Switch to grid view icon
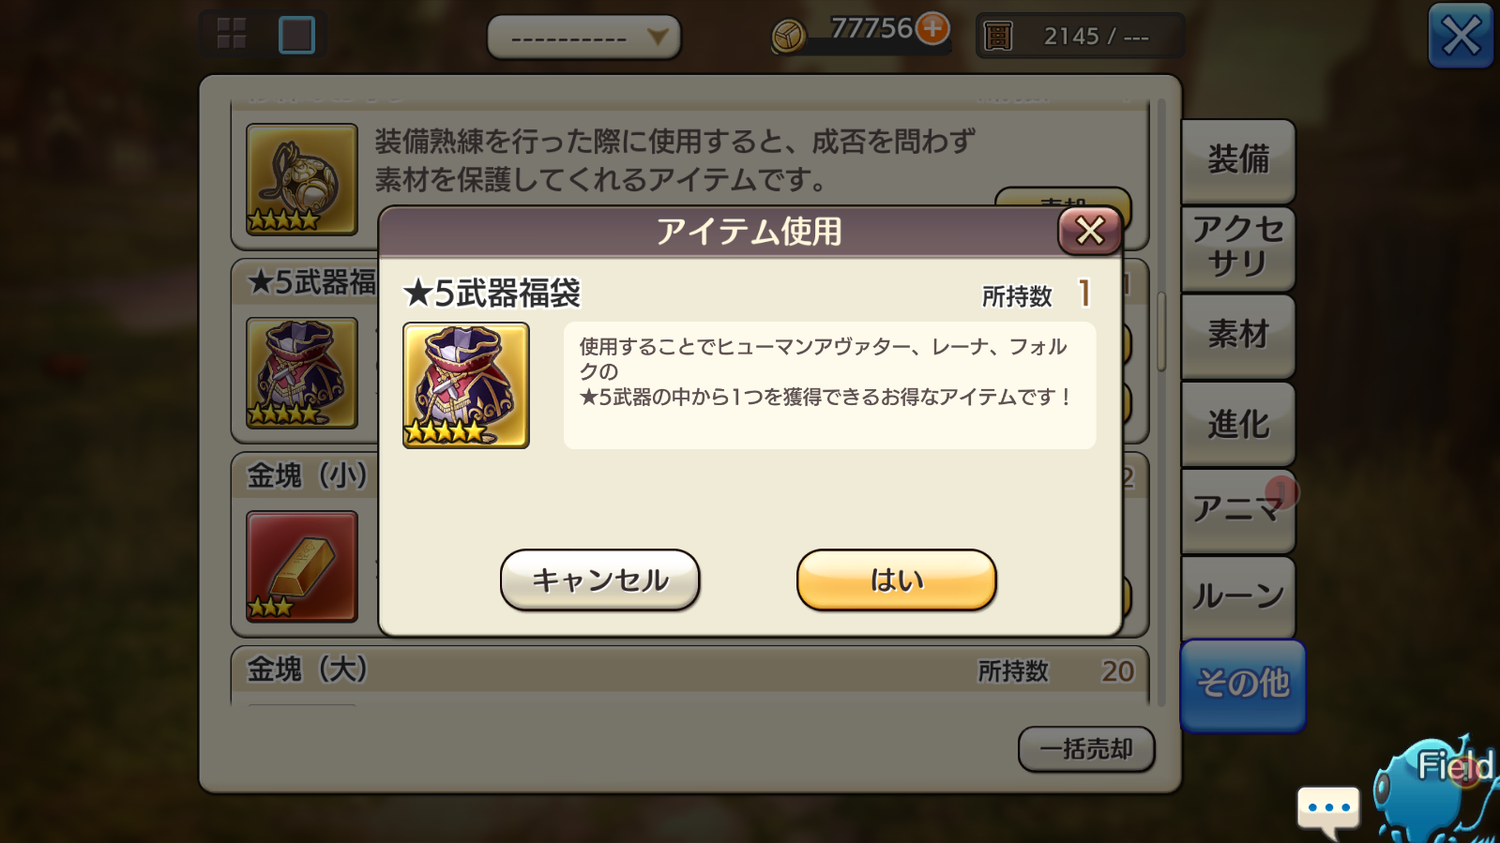 click(231, 35)
